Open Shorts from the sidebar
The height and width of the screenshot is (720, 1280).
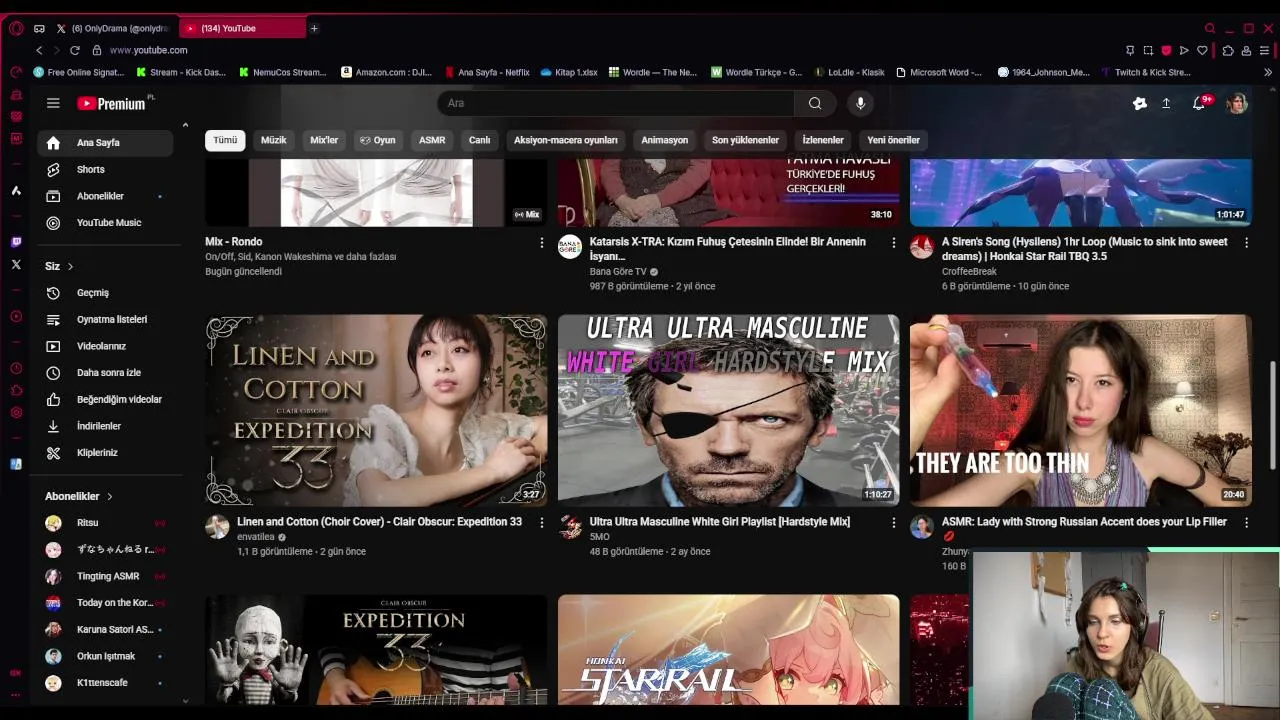[x=105, y=169]
